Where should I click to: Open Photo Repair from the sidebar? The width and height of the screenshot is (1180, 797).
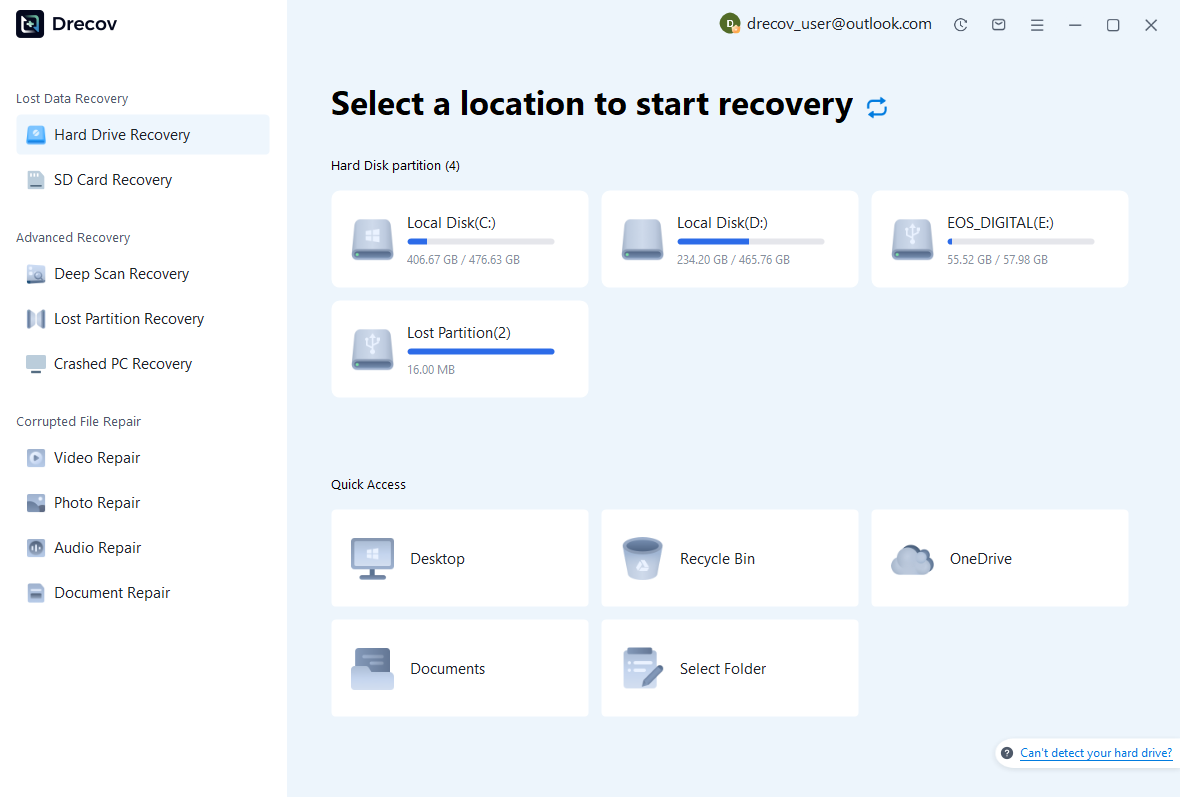point(95,502)
